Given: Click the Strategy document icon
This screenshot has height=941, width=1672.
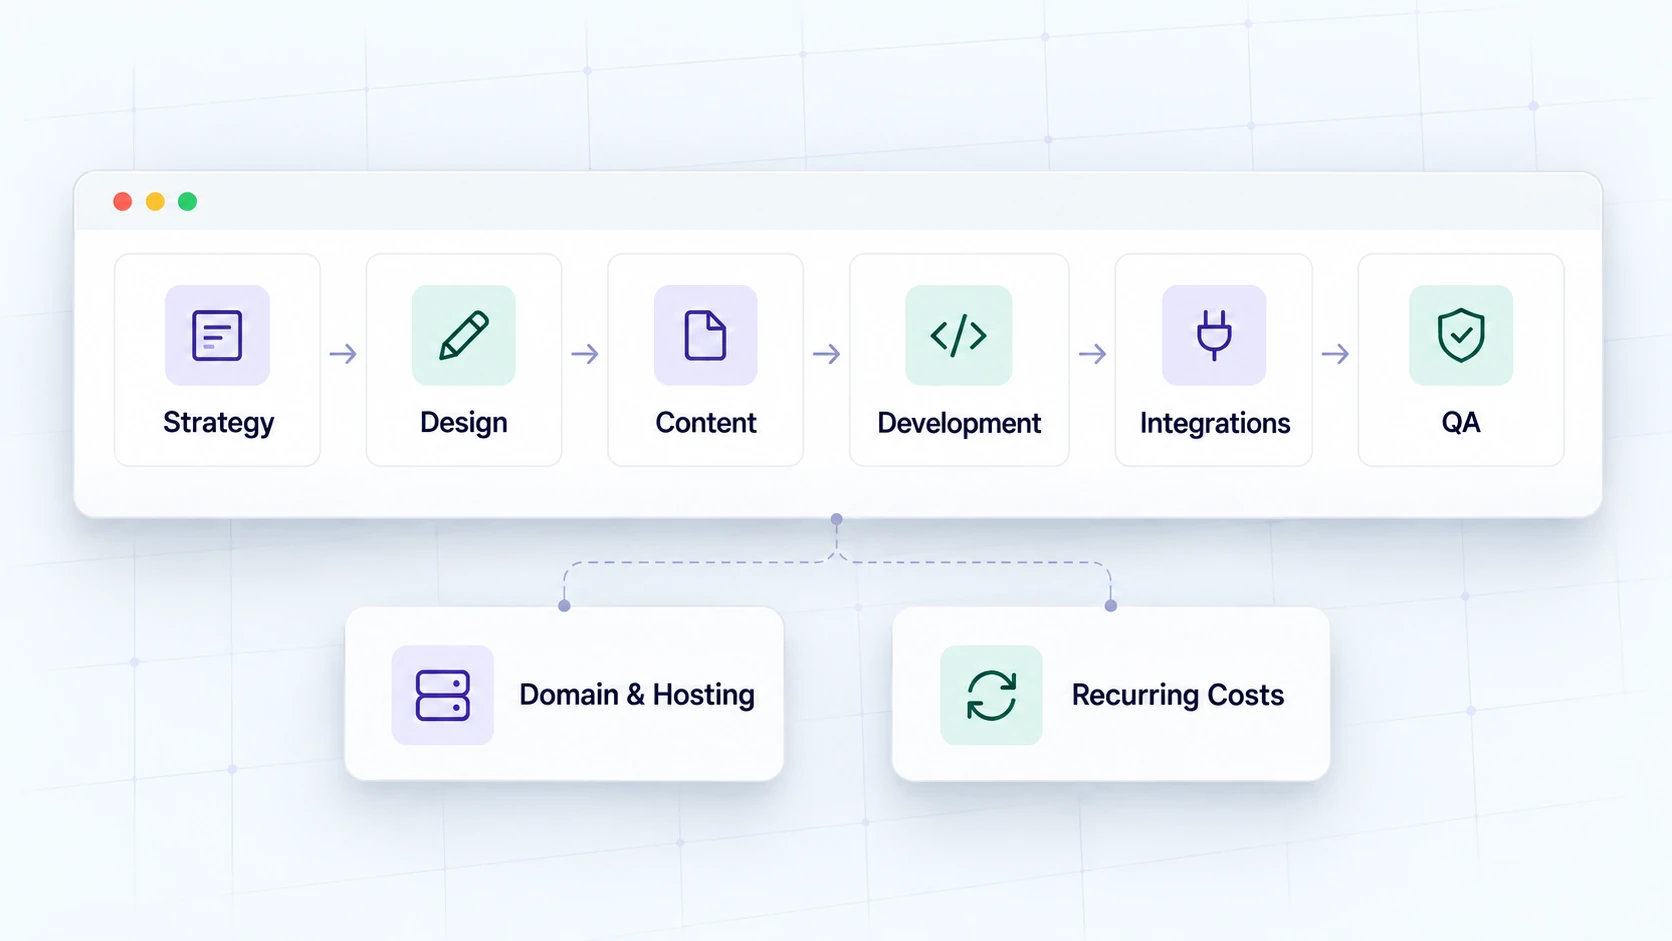Looking at the screenshot, I should (217, 335).
